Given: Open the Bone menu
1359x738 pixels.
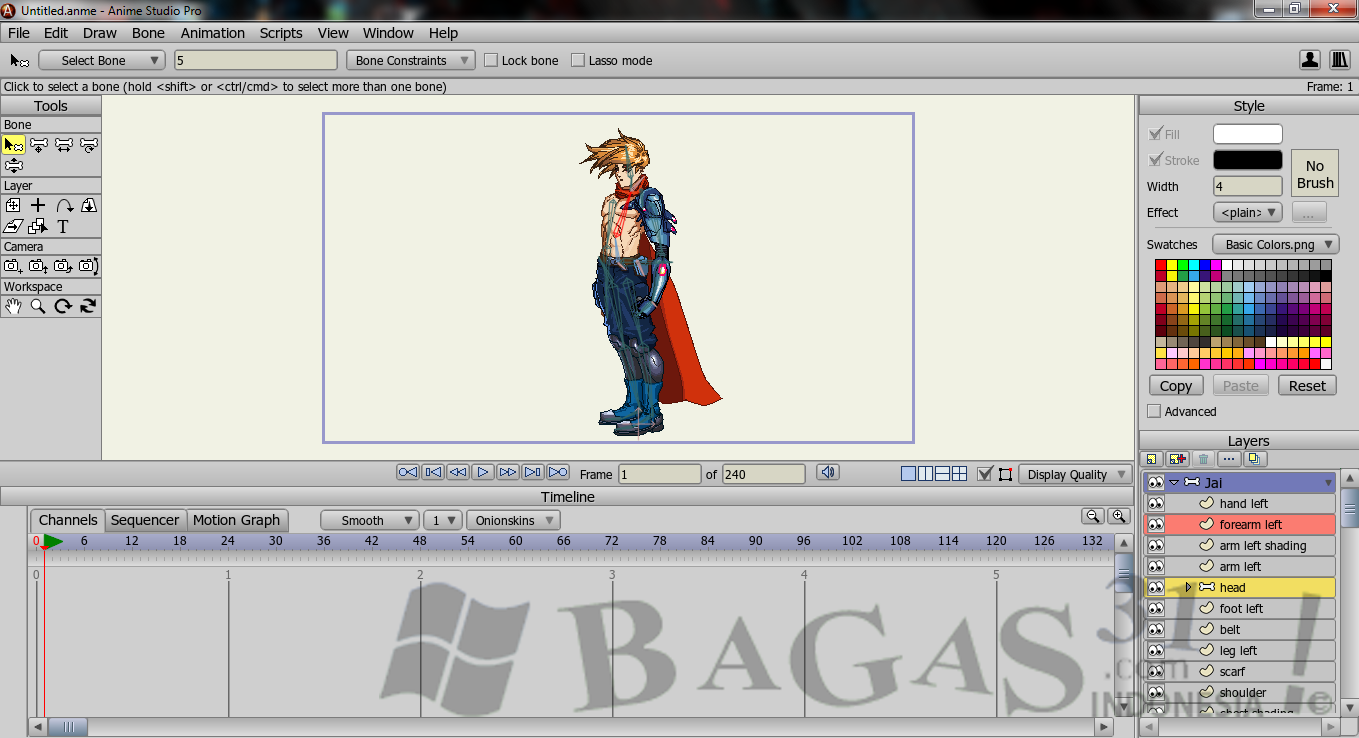Looking at the screenshot, I should pos(148,33).
